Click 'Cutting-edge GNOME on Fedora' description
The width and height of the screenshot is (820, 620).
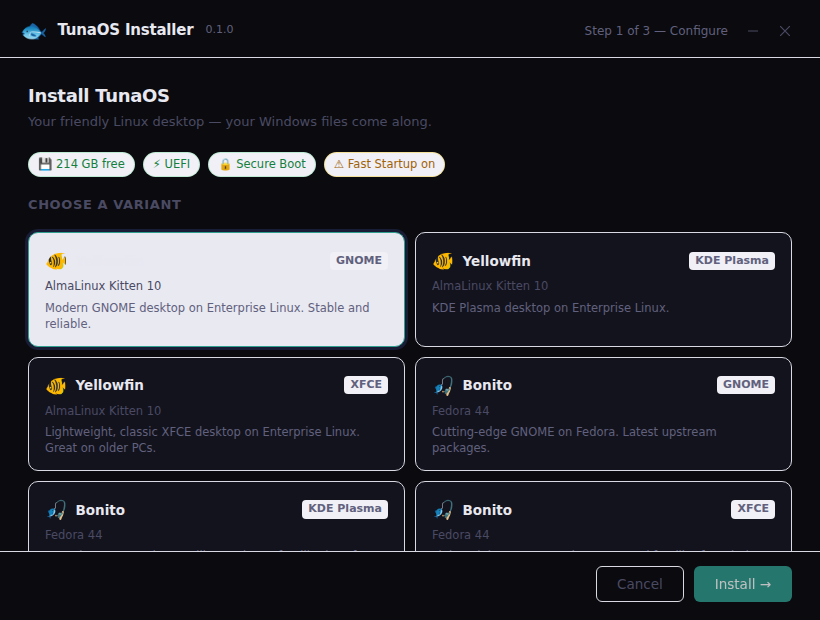(x=574, y=440)
